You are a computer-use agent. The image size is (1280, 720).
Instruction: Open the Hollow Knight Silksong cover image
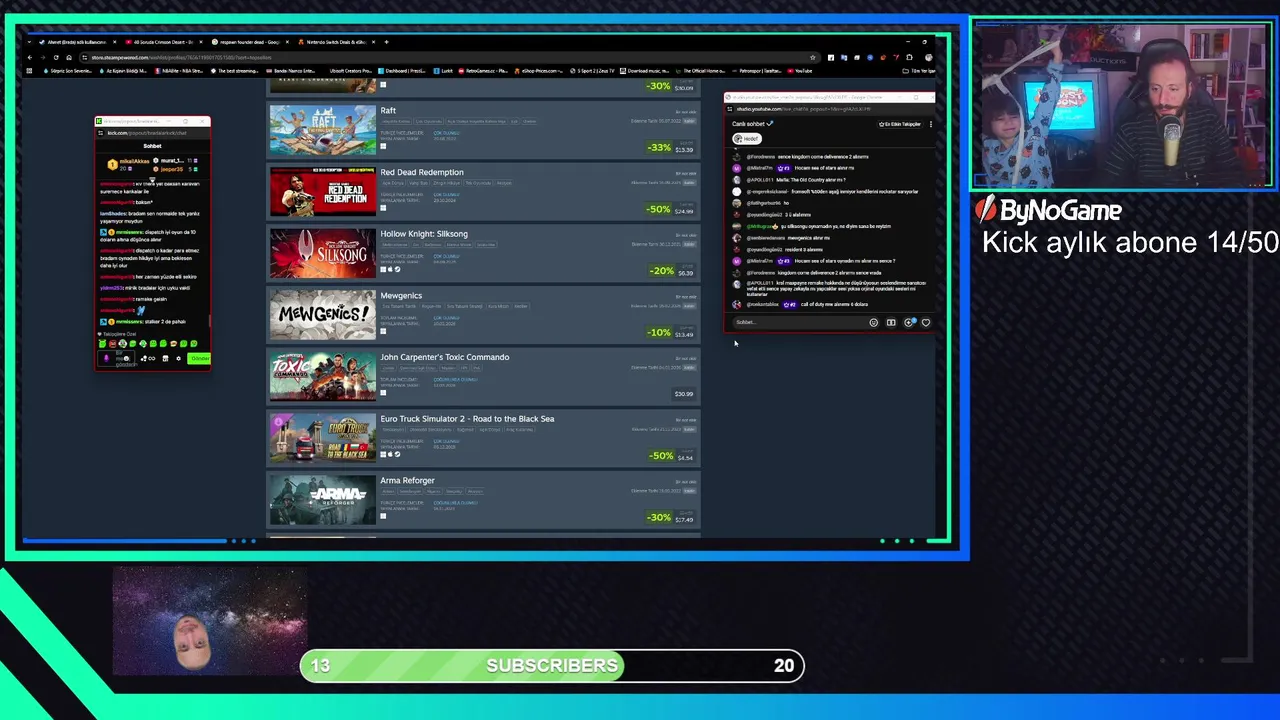(323, 254)
